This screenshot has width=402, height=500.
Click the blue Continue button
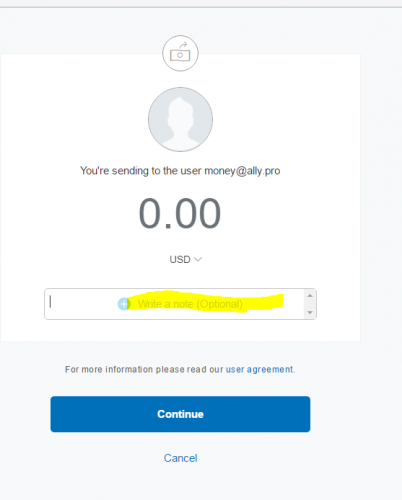coord(180,414)
